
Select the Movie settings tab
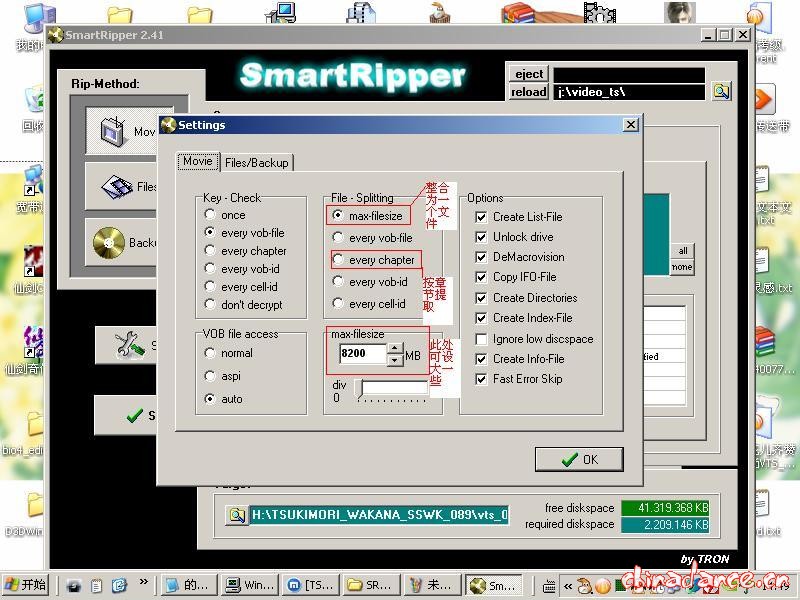pos(197,161)
